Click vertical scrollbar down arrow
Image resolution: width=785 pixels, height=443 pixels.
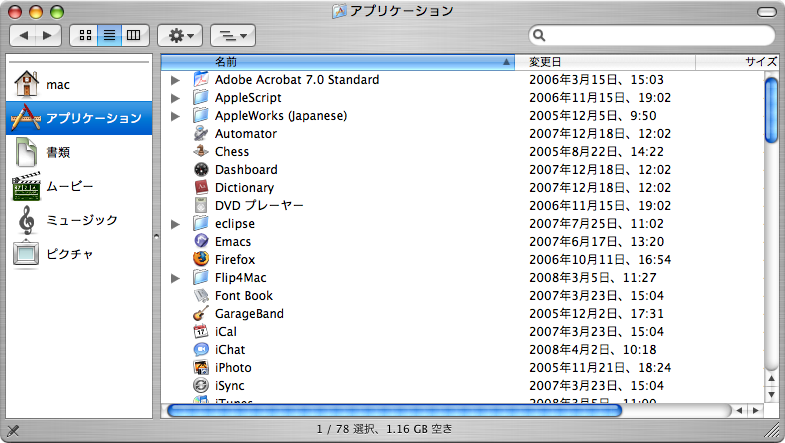pos(771,395)
